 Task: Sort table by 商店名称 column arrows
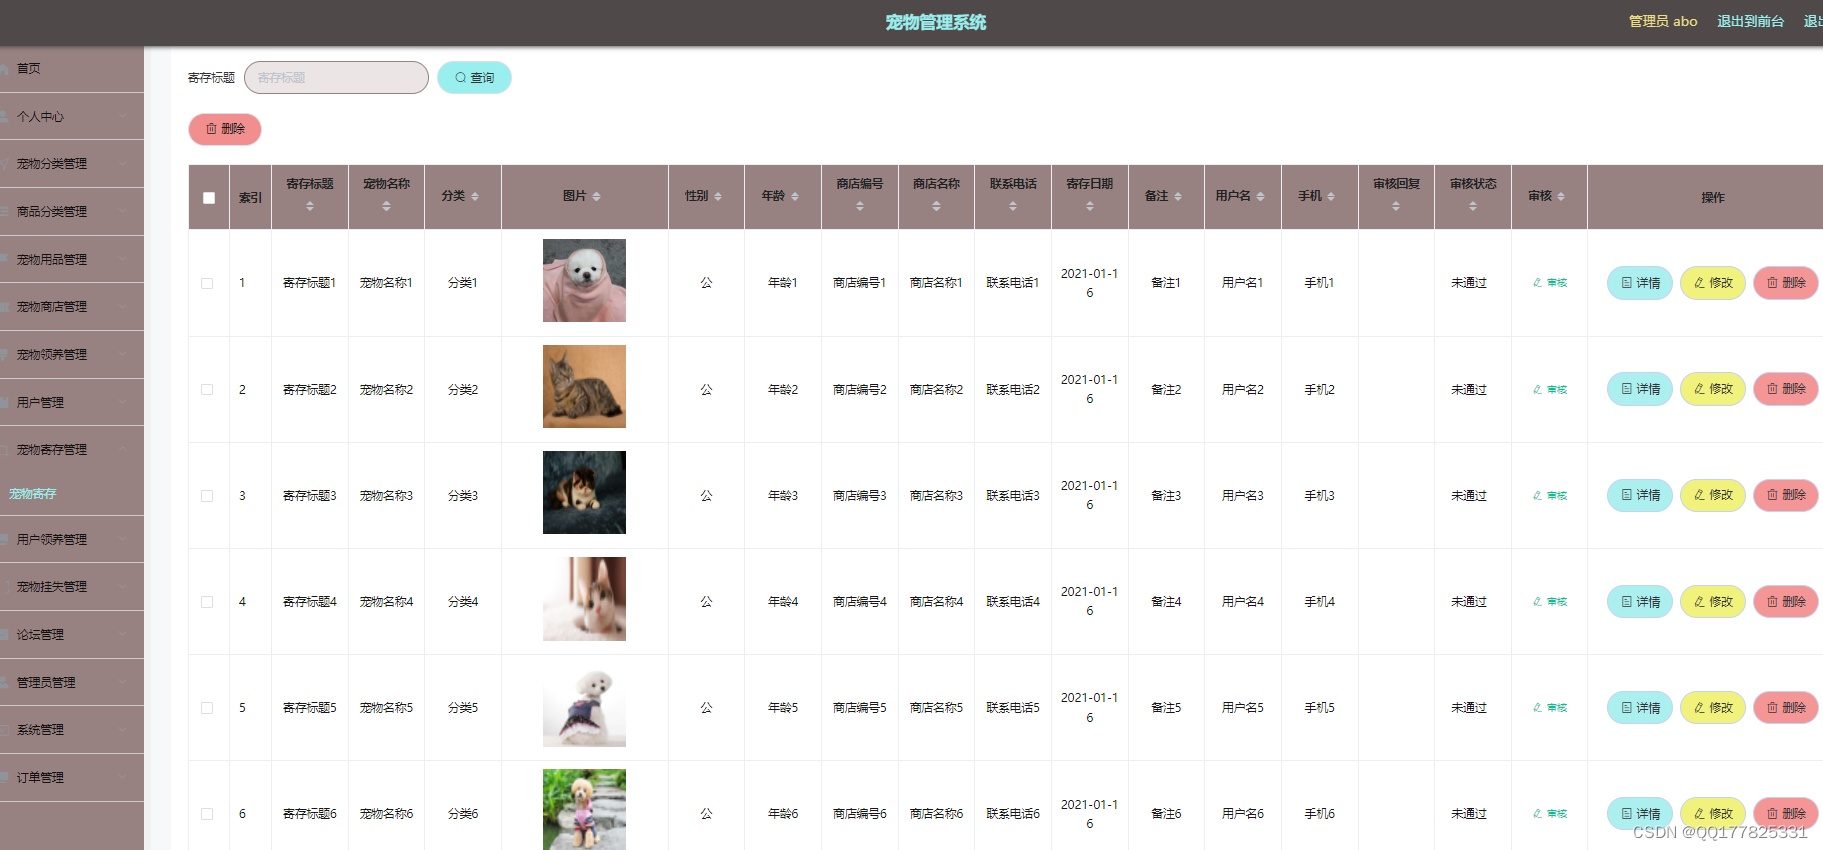click(x=936, y=206)
